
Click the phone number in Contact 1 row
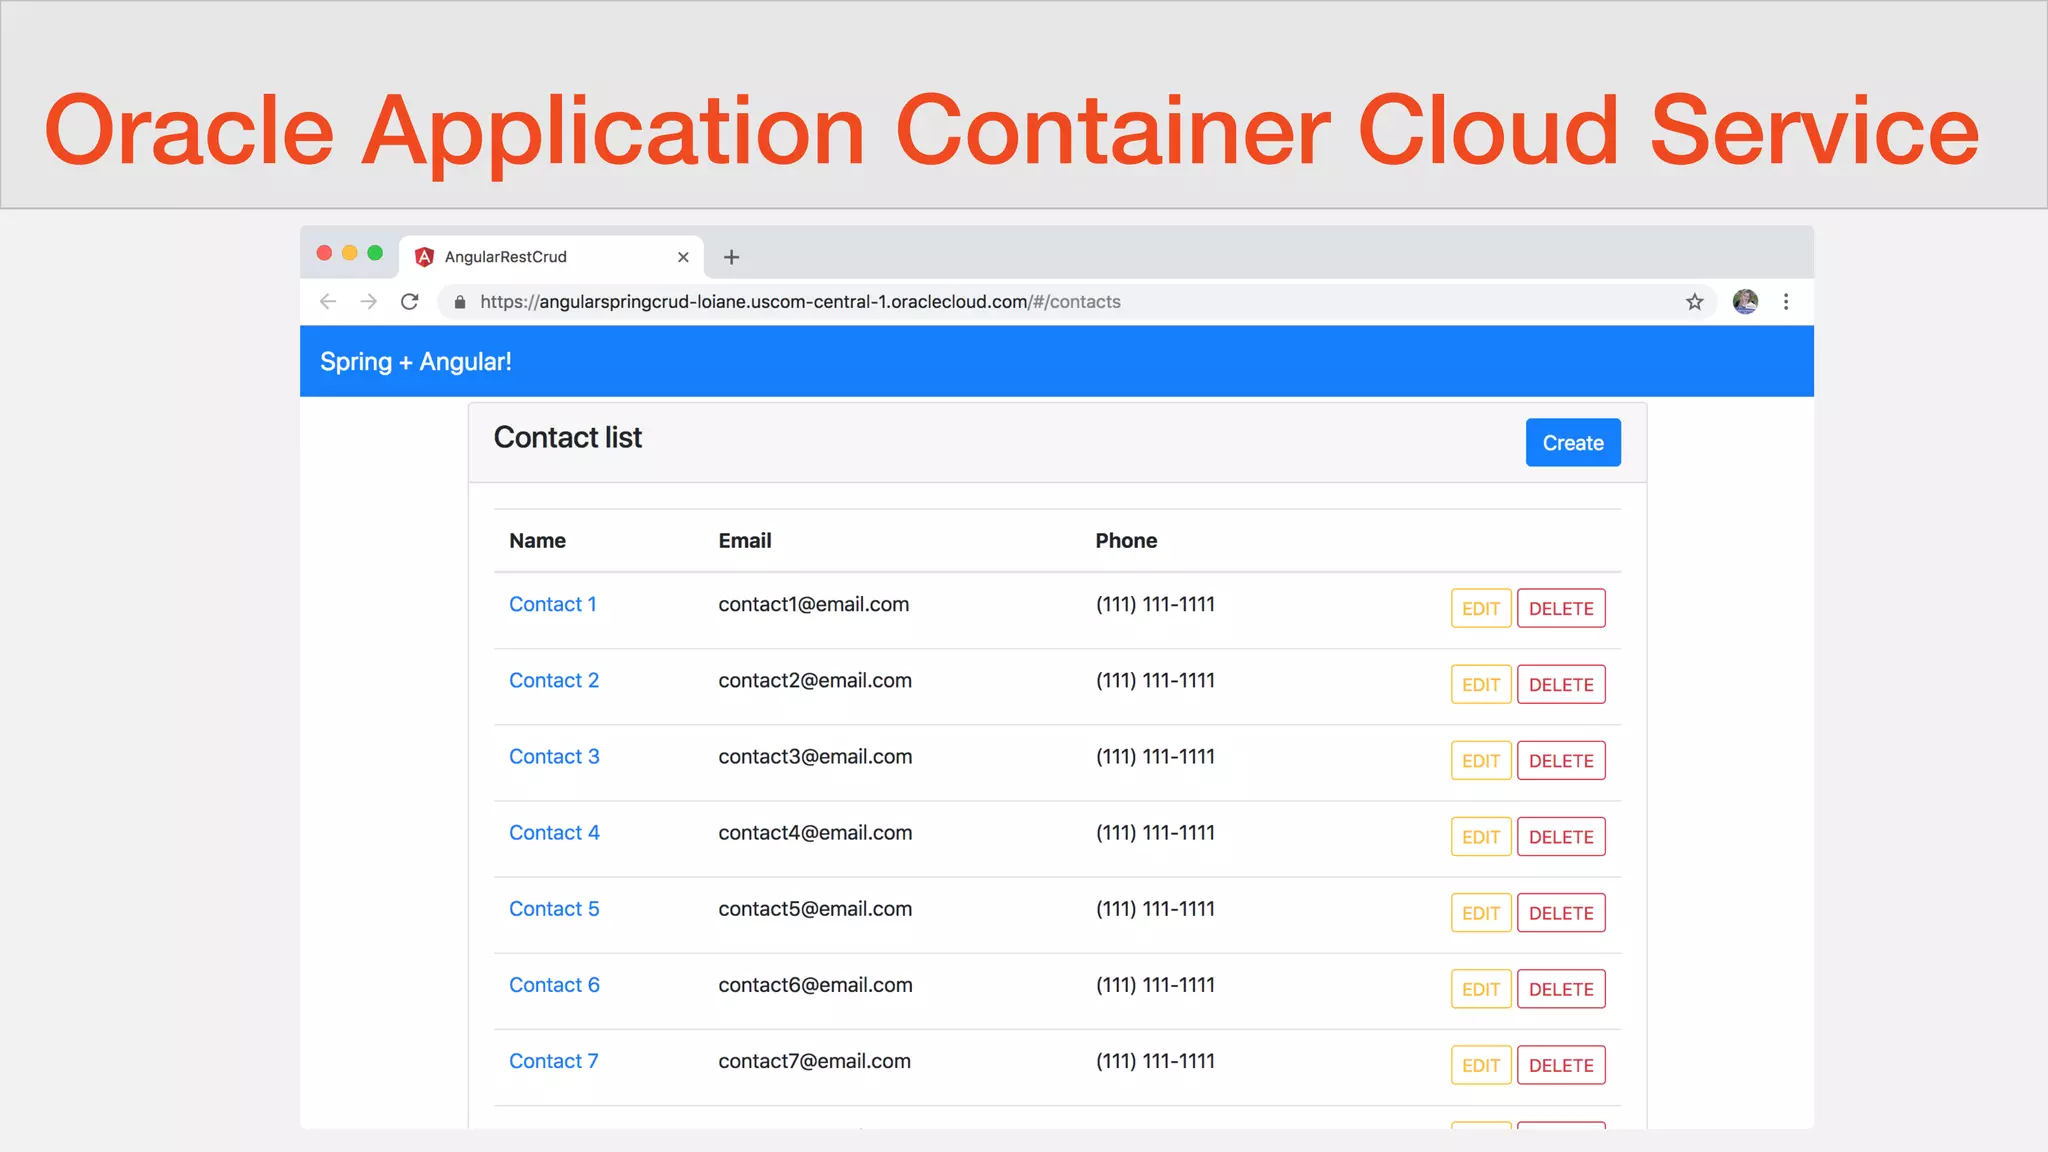[x=1155, y=604]
